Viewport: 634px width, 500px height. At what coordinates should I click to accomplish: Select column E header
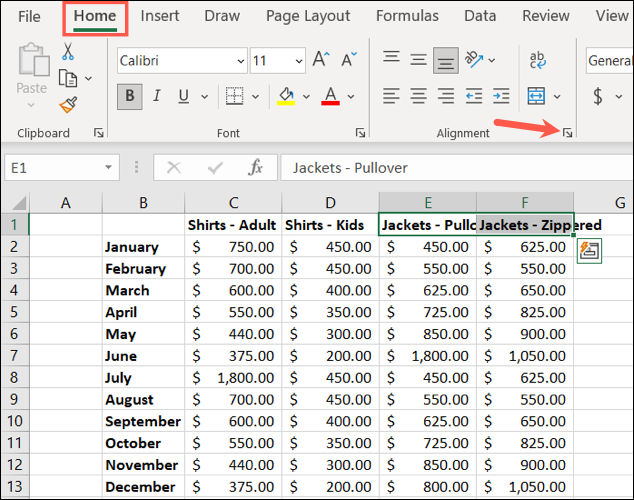(427, 203)
